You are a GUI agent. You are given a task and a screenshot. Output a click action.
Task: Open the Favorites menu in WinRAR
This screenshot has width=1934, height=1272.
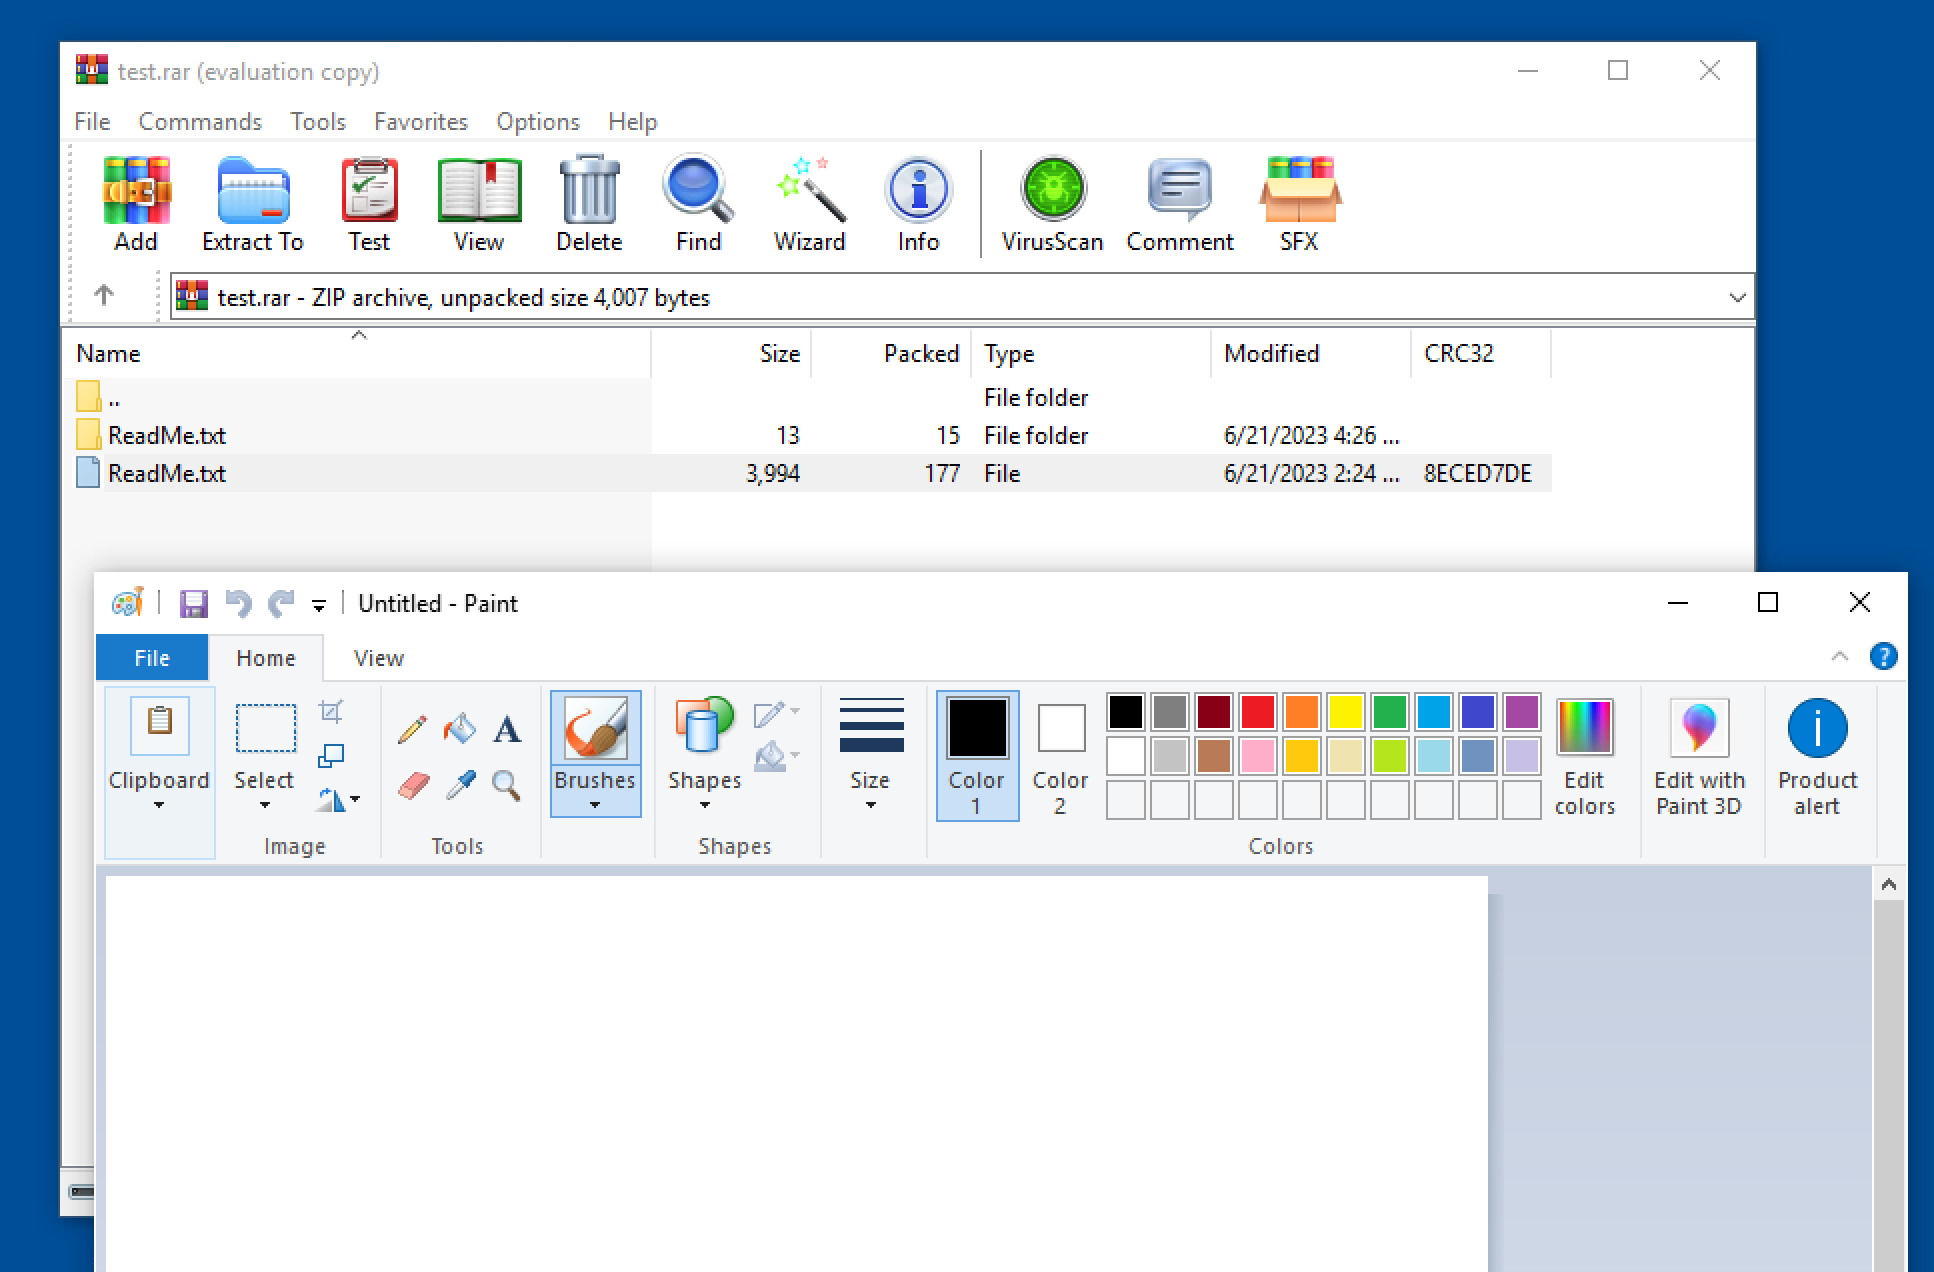(x=421, y=122)
